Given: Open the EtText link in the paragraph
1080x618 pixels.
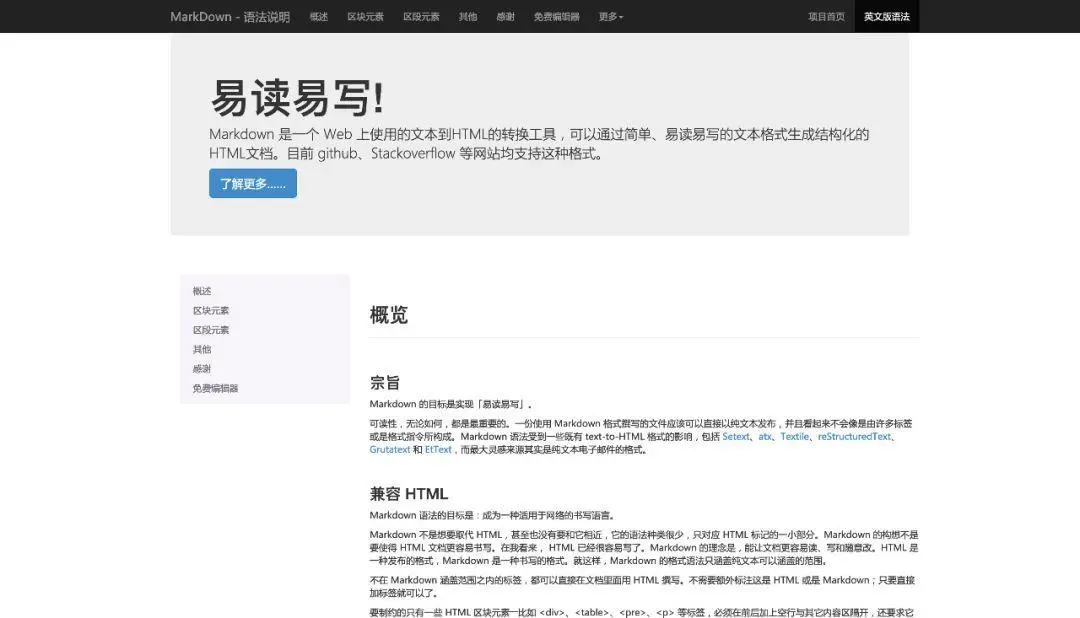Looking at the screenshot, I should coord(438,449).
